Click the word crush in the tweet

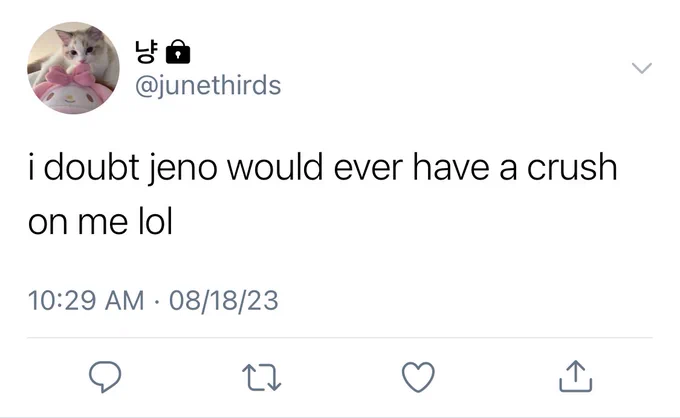[572, 168]
